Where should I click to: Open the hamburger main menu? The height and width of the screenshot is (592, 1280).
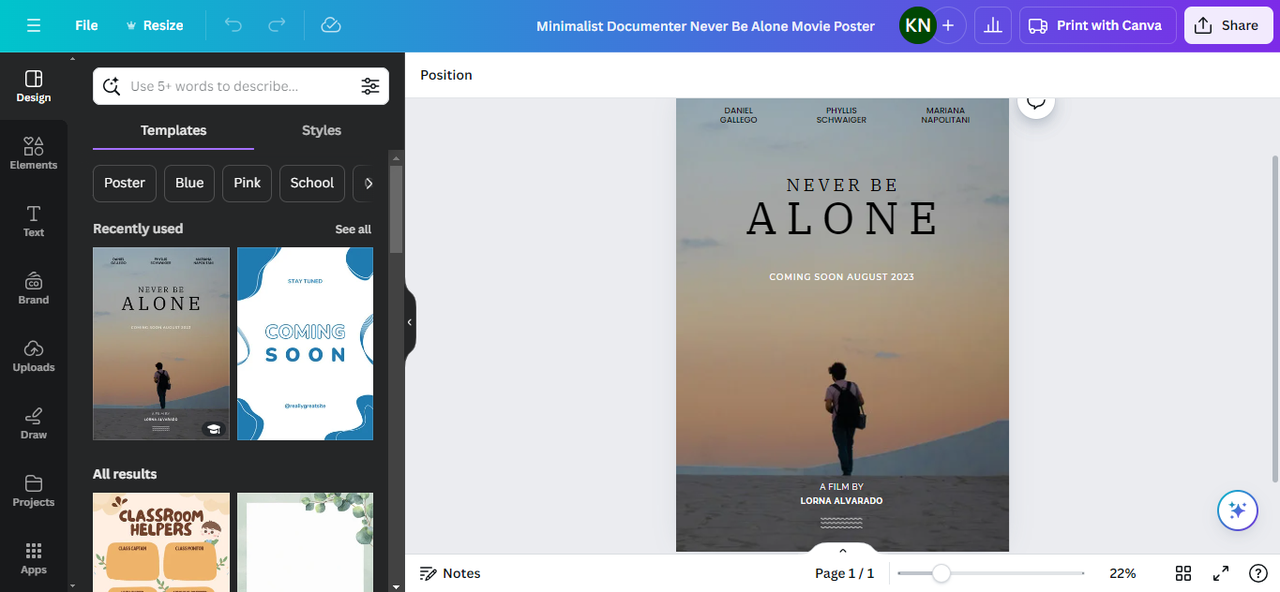(33, 25)
